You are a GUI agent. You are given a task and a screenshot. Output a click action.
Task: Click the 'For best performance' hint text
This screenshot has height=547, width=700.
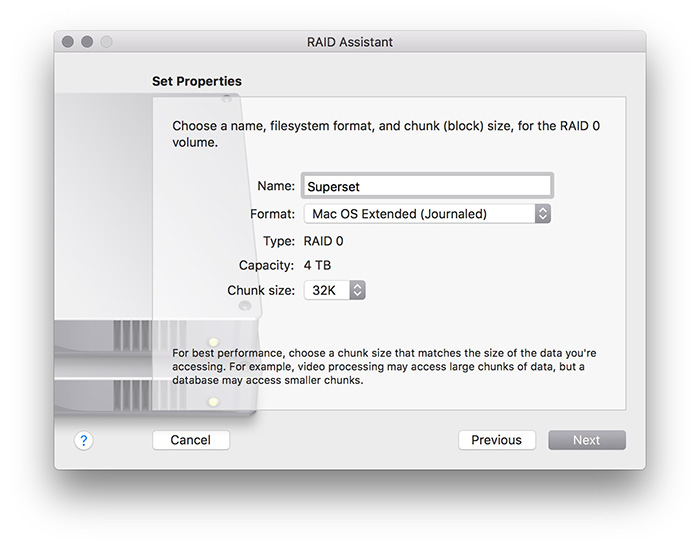click(384, 367)
